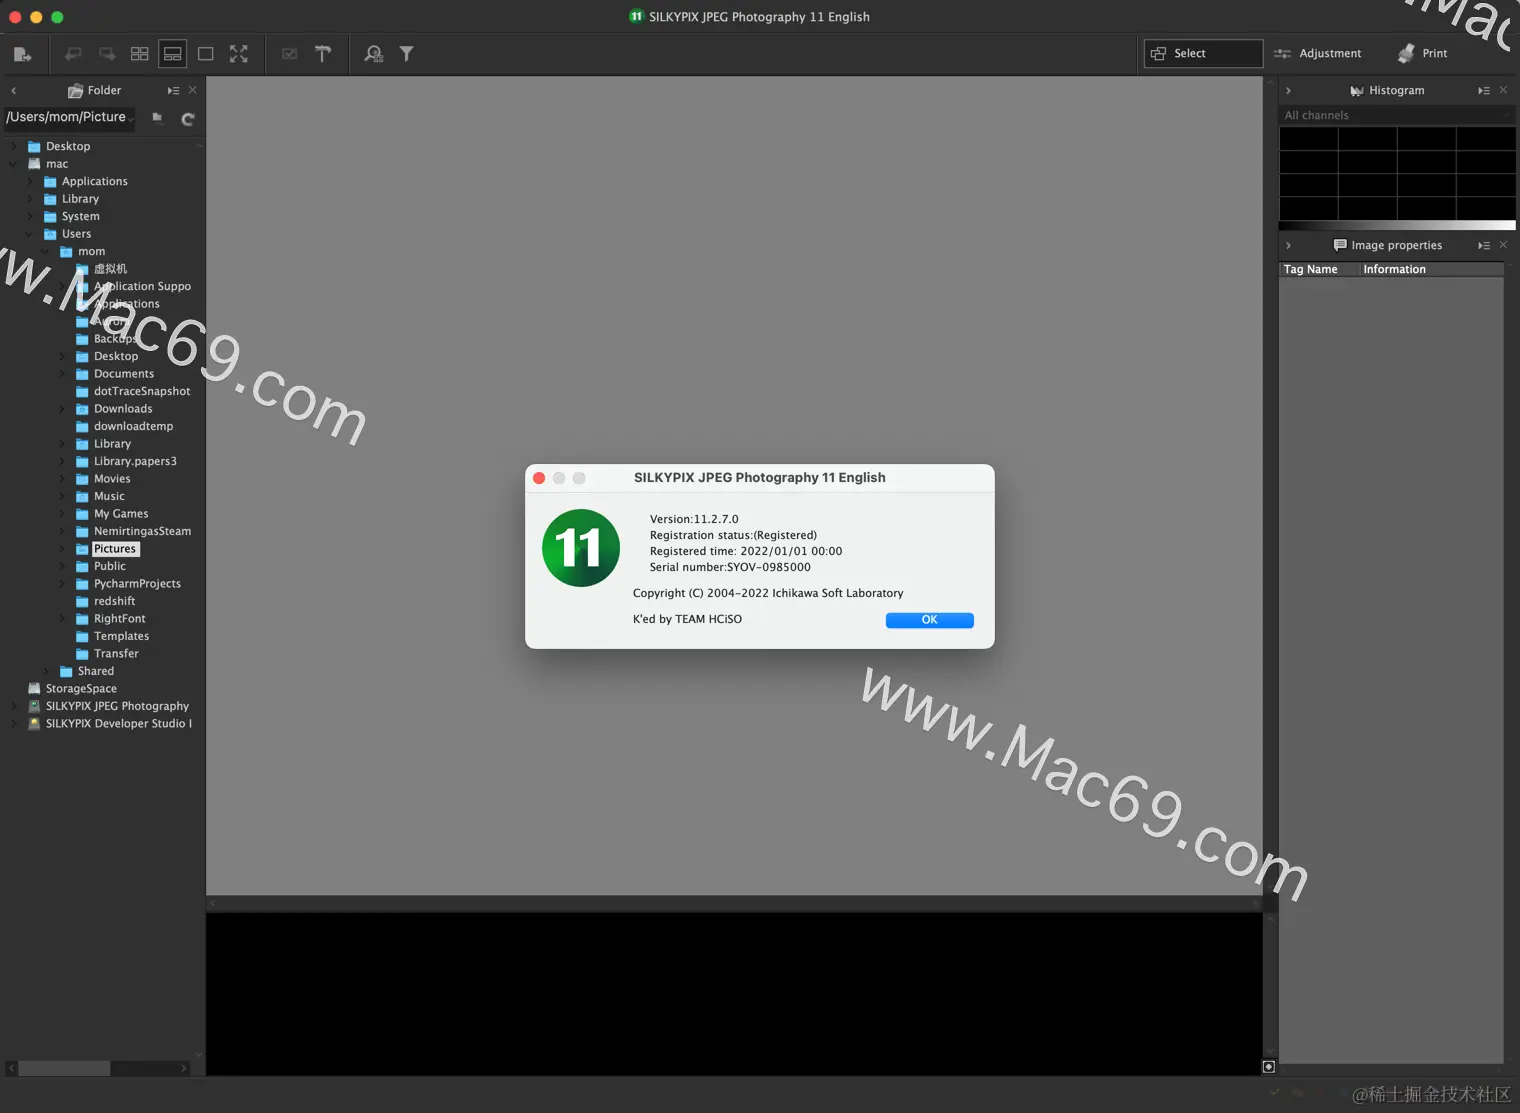Select the My Games folder
Image resolution: width=1520 pixels, height=1113 pixels.
[121, 514]
